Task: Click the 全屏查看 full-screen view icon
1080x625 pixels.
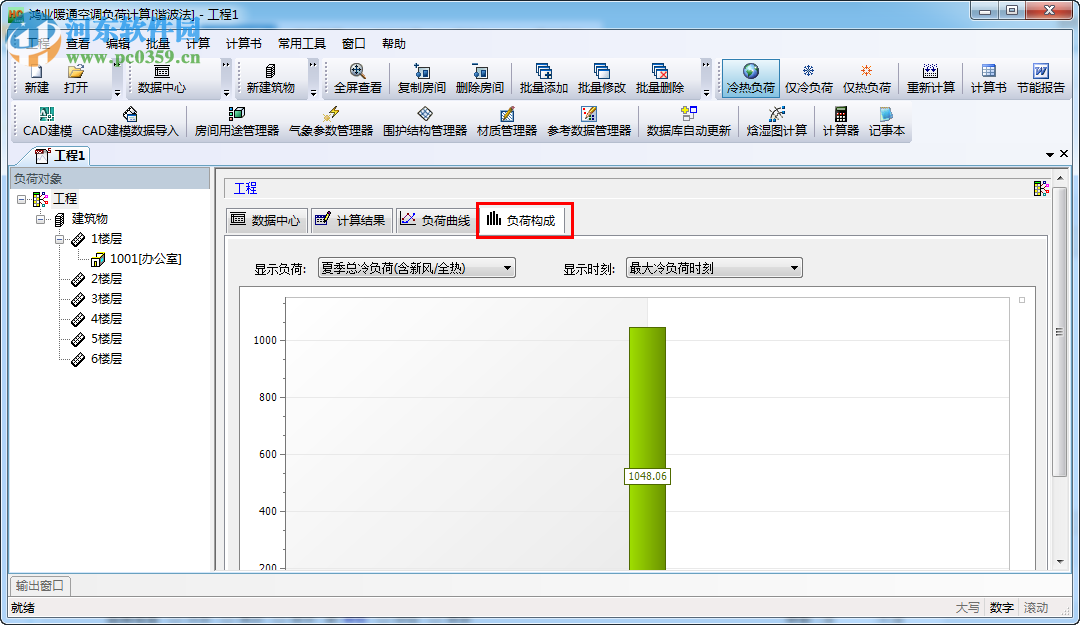Action: 357,79
